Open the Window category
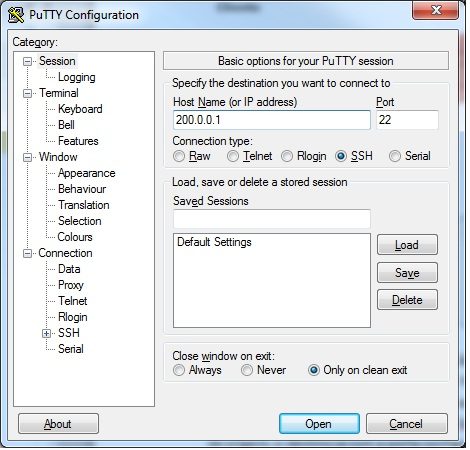Image resolution: width=470 pixels, height=450 pixels. 58,157
